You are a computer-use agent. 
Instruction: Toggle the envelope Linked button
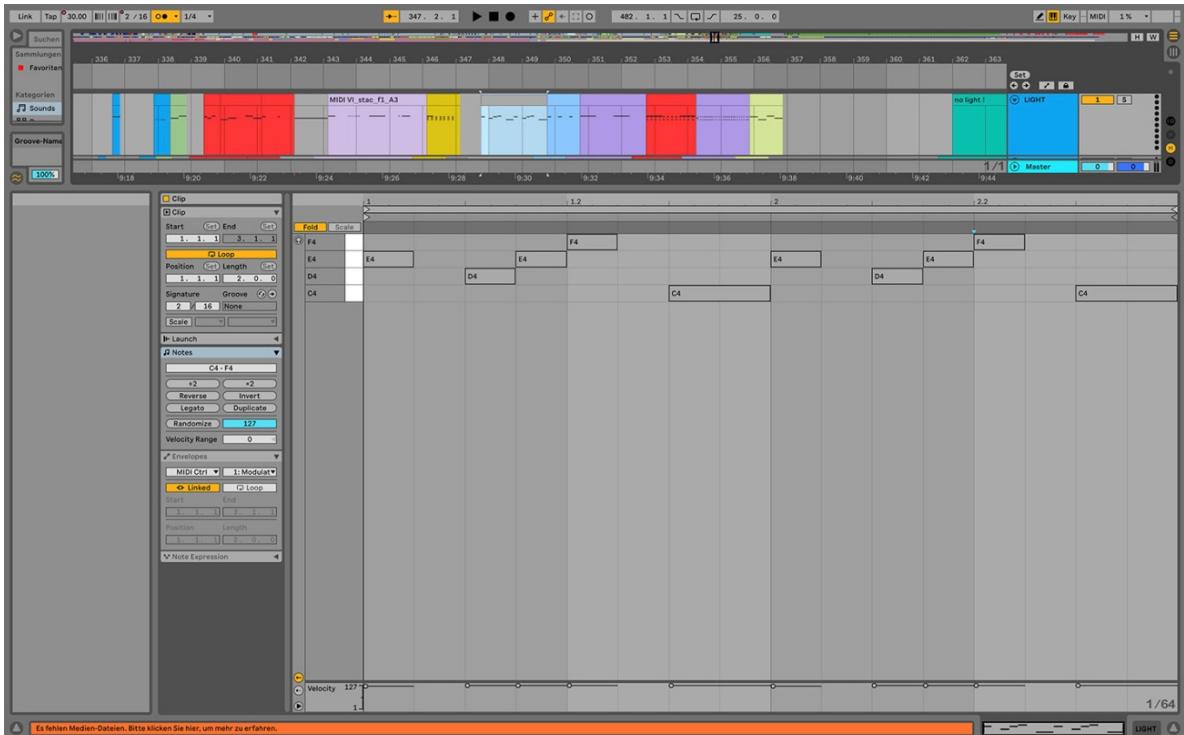(193, 488)
